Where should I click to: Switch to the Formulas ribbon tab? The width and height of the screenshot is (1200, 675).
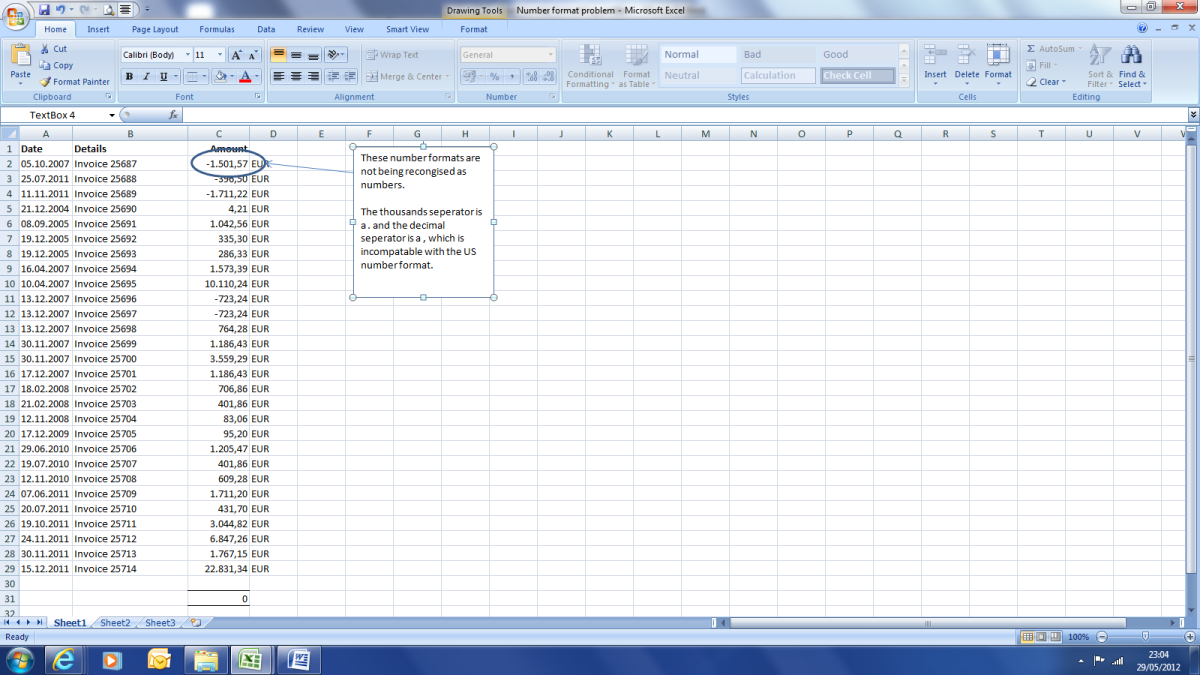pyautogui.click(x=216, y=29)
